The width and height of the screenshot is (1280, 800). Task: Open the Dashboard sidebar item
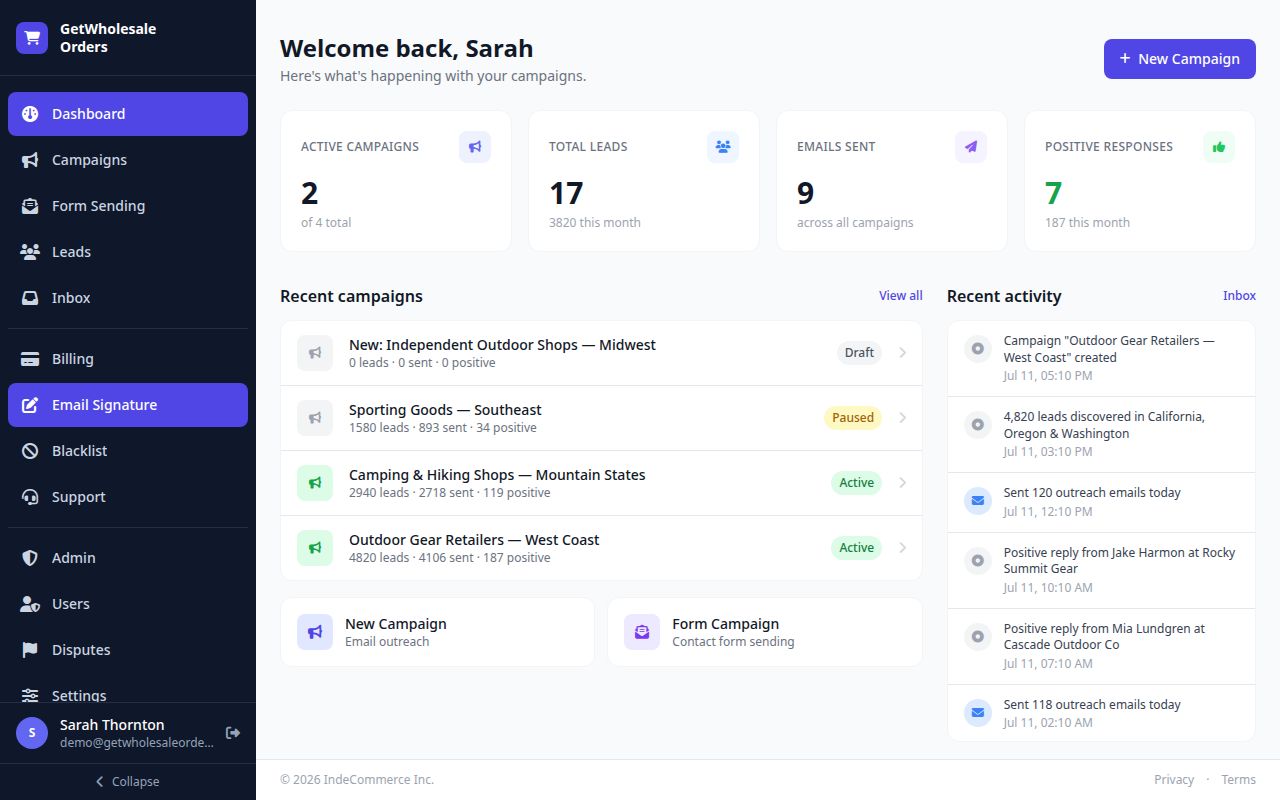point(128,114)
